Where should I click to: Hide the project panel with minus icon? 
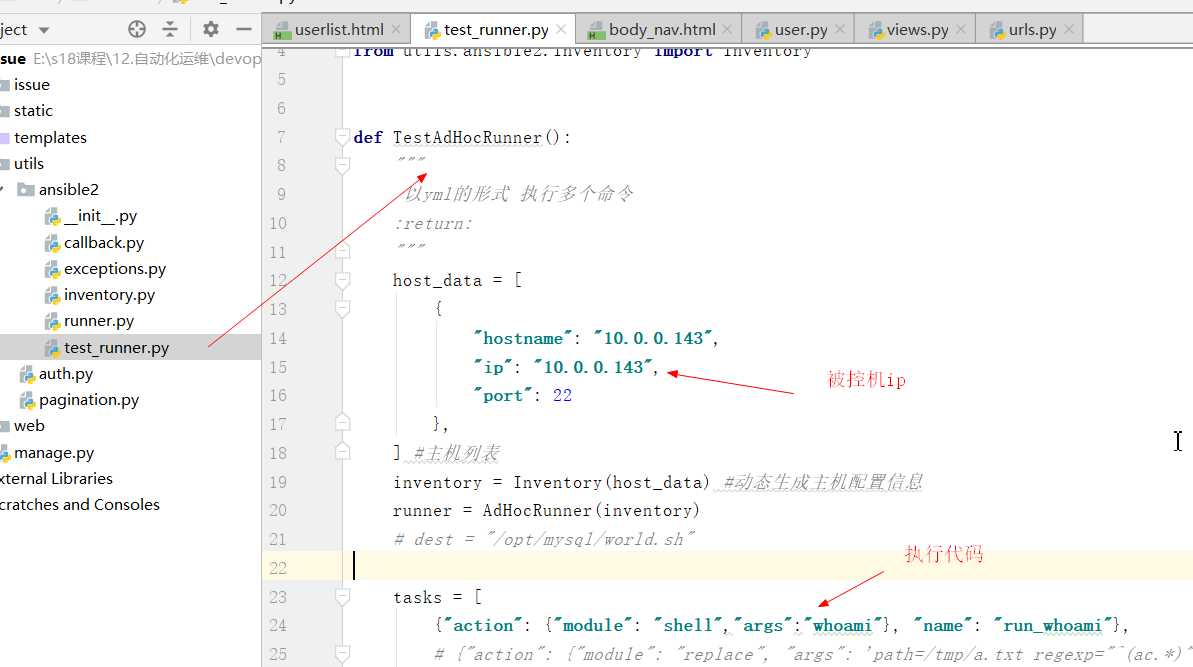coord(243,30)
